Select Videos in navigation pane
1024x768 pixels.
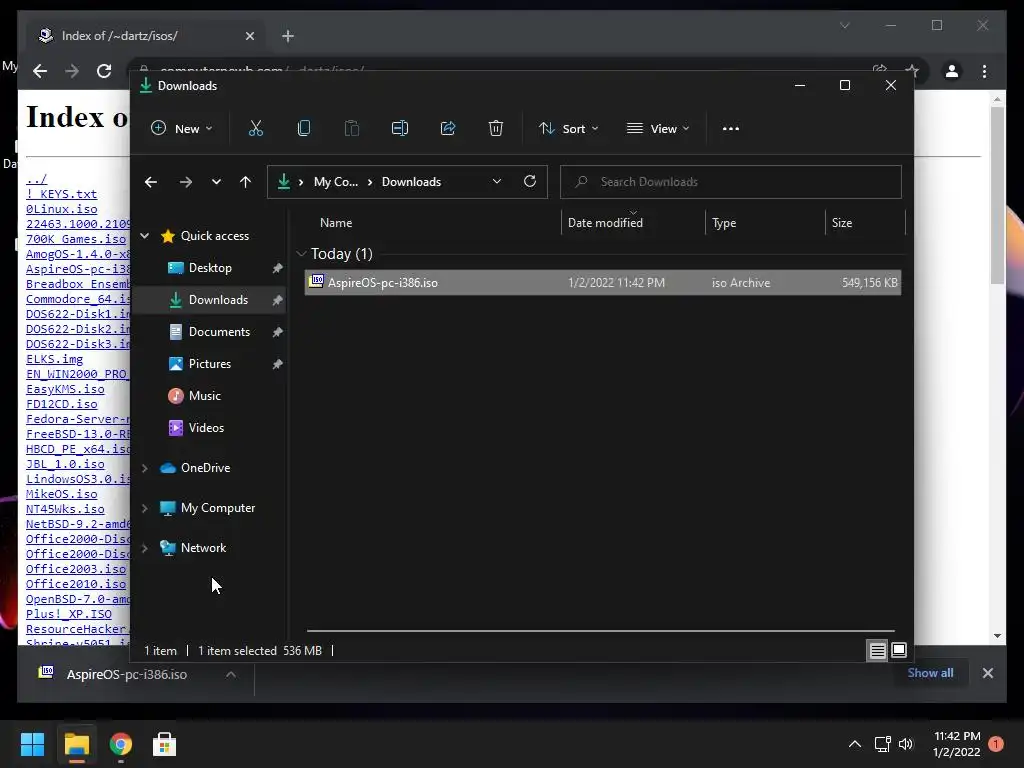click(206, 428)
